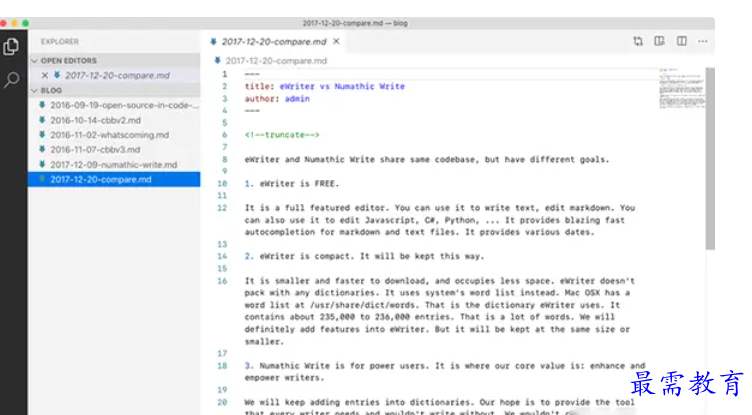This screenshot has width=752, height=415.
Task: Click text 'It is smaller and faster to download'
Action: click(334, 281)
